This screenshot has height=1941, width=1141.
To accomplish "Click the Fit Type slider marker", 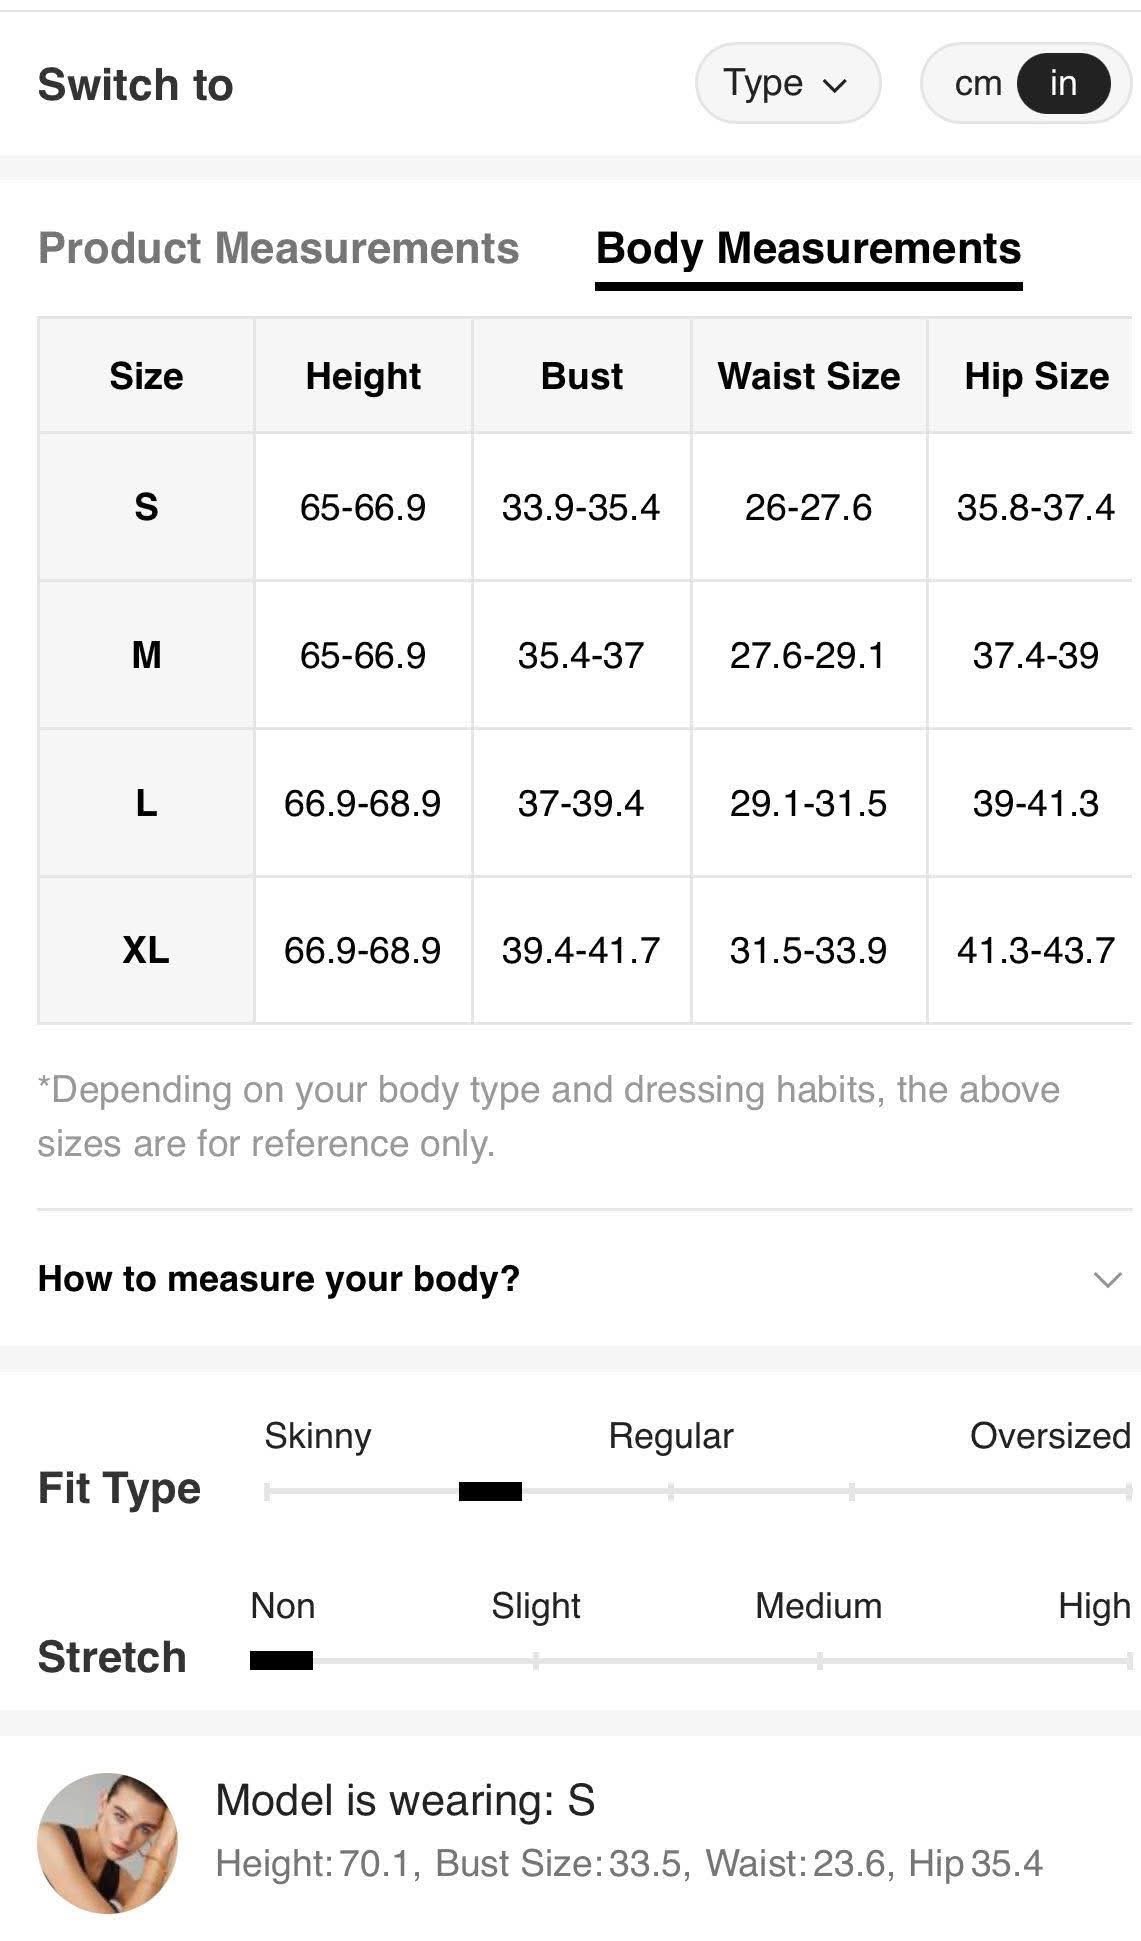I will (x=490, y=1492).
